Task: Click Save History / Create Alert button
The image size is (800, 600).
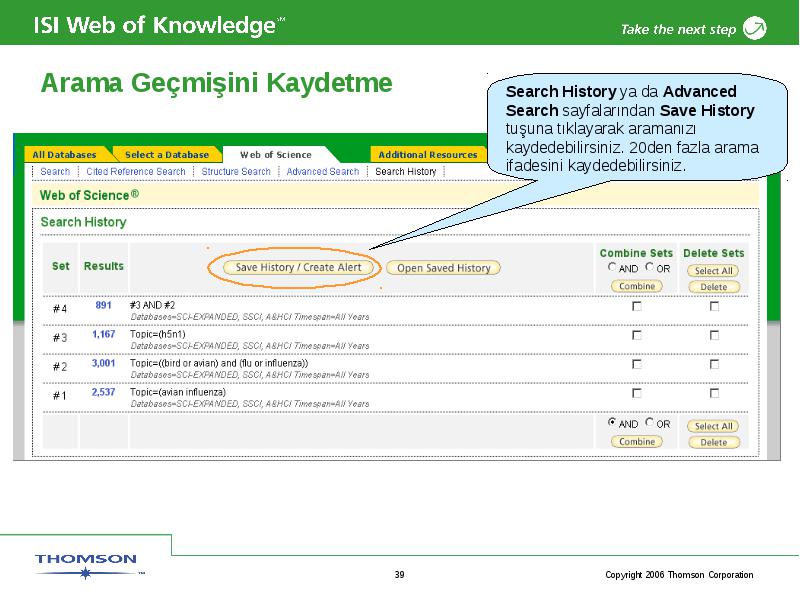Action: click(298, 267)
